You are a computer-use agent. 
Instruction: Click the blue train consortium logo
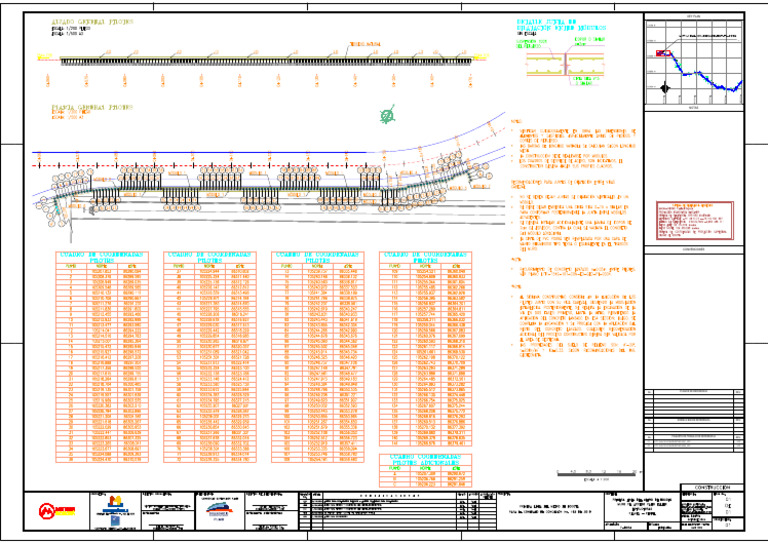(219, 509)
